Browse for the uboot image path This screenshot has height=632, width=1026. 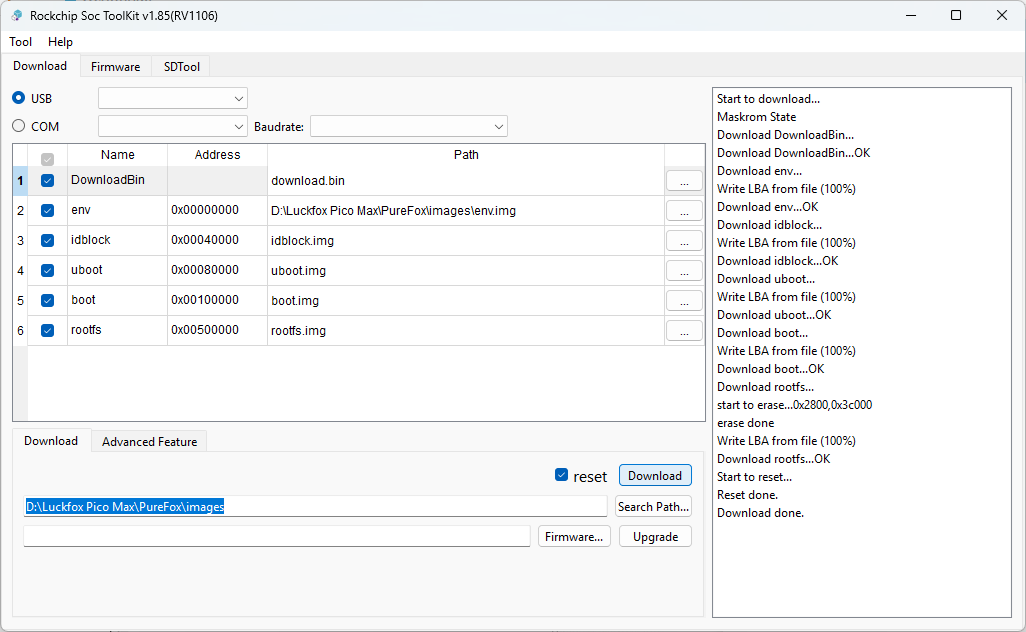(684, 271)
